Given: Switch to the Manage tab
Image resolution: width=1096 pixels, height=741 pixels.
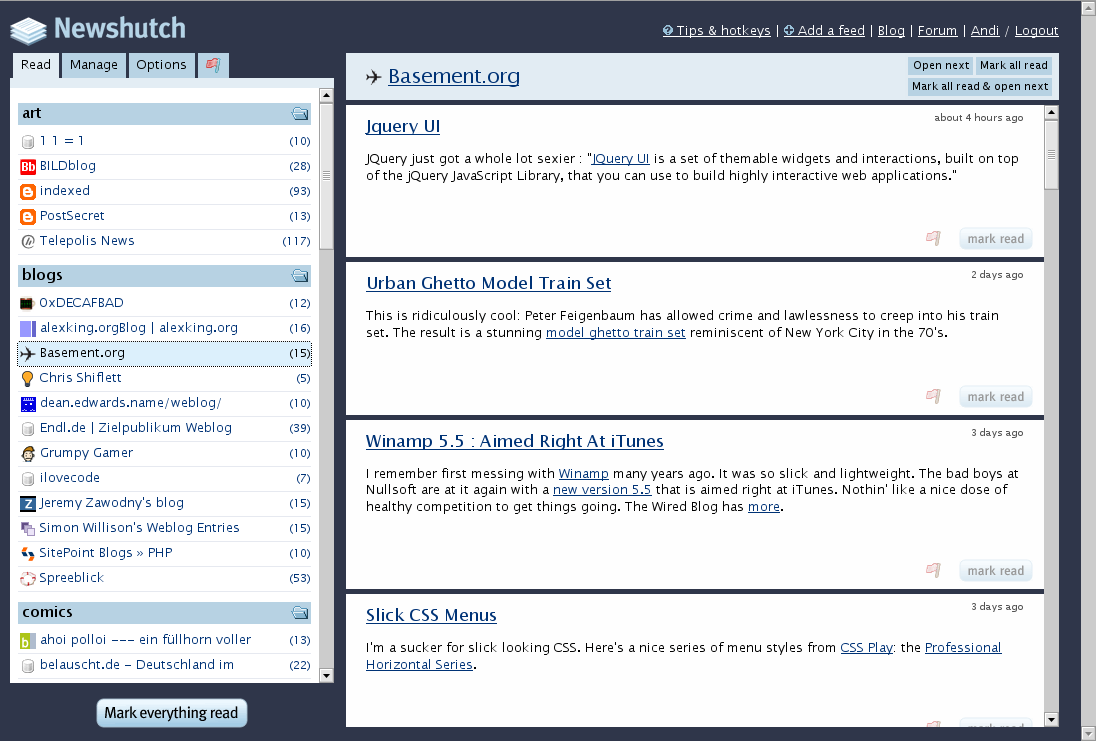Looking at the screenshot, I should [94, 65].
